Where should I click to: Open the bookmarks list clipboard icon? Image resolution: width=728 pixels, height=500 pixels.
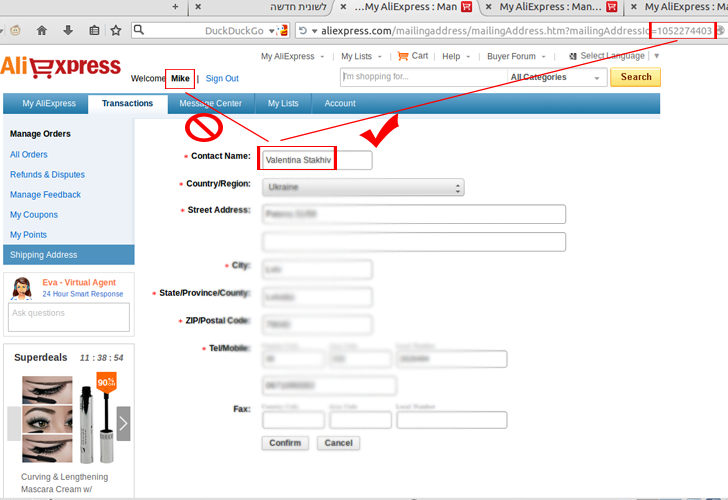pos(94,31)
